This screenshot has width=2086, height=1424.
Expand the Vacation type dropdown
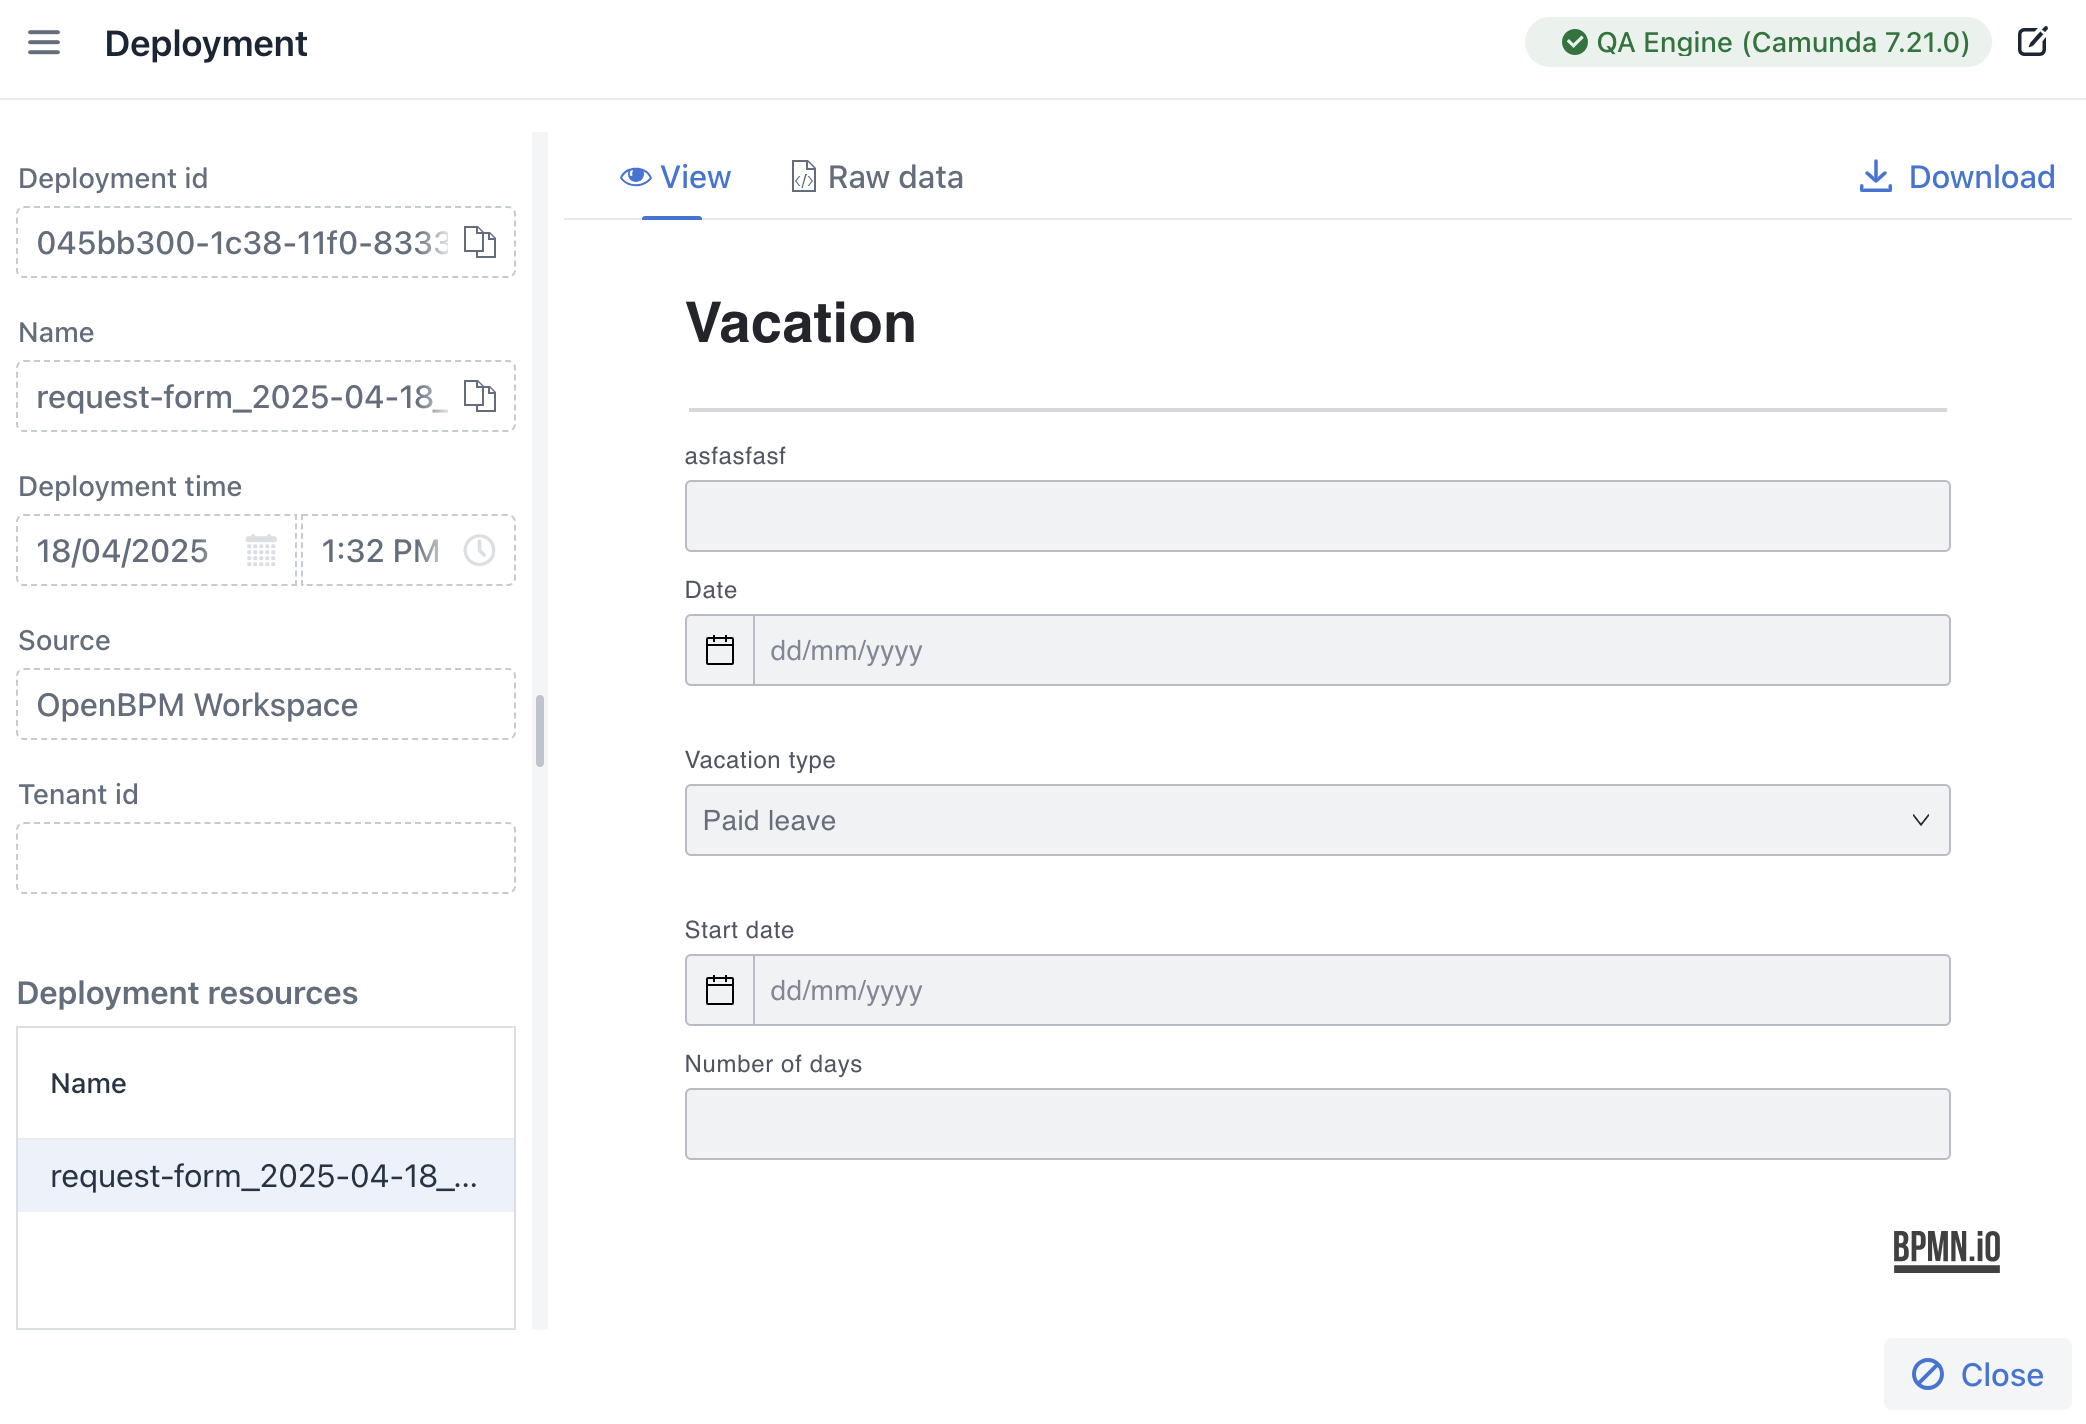click(x=1317, y=820)
